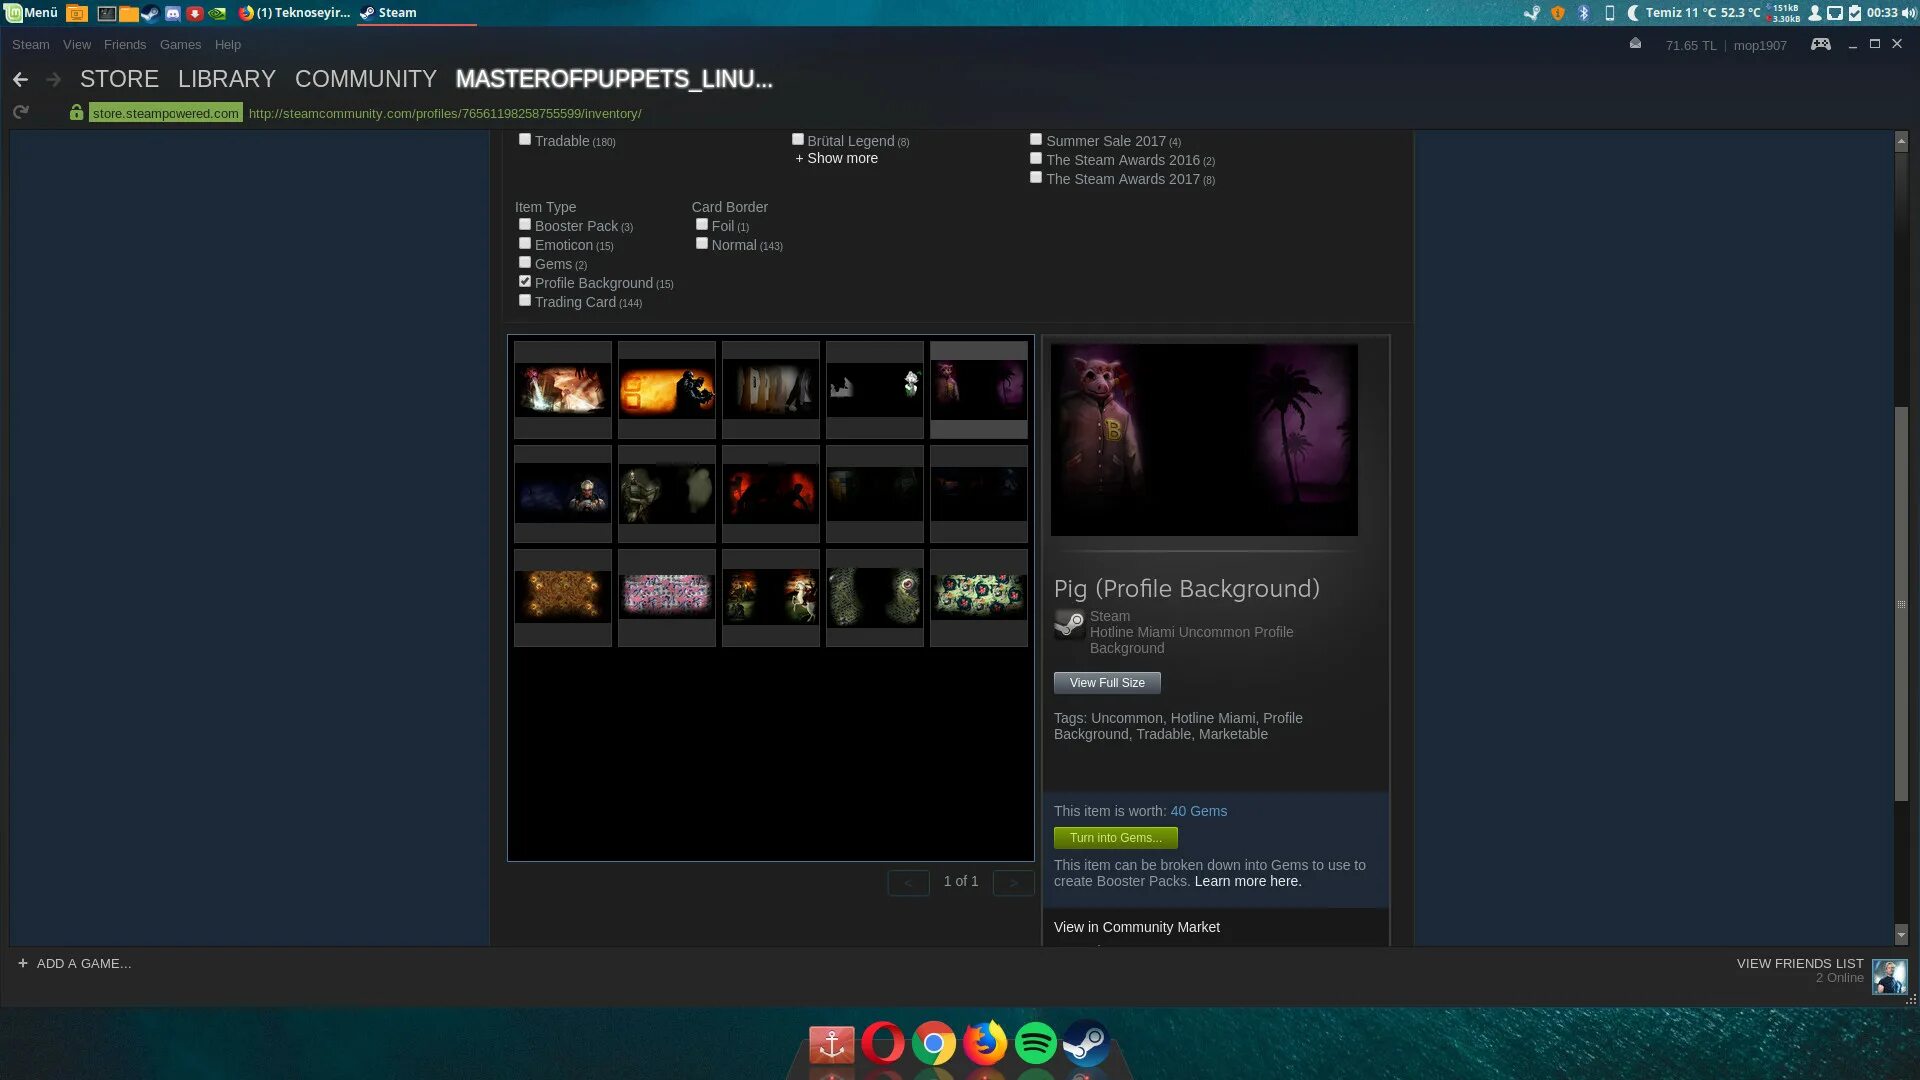Click the show desktop panel icon
This screenshot has width=1920, height=1080.
tap(76, 13)
